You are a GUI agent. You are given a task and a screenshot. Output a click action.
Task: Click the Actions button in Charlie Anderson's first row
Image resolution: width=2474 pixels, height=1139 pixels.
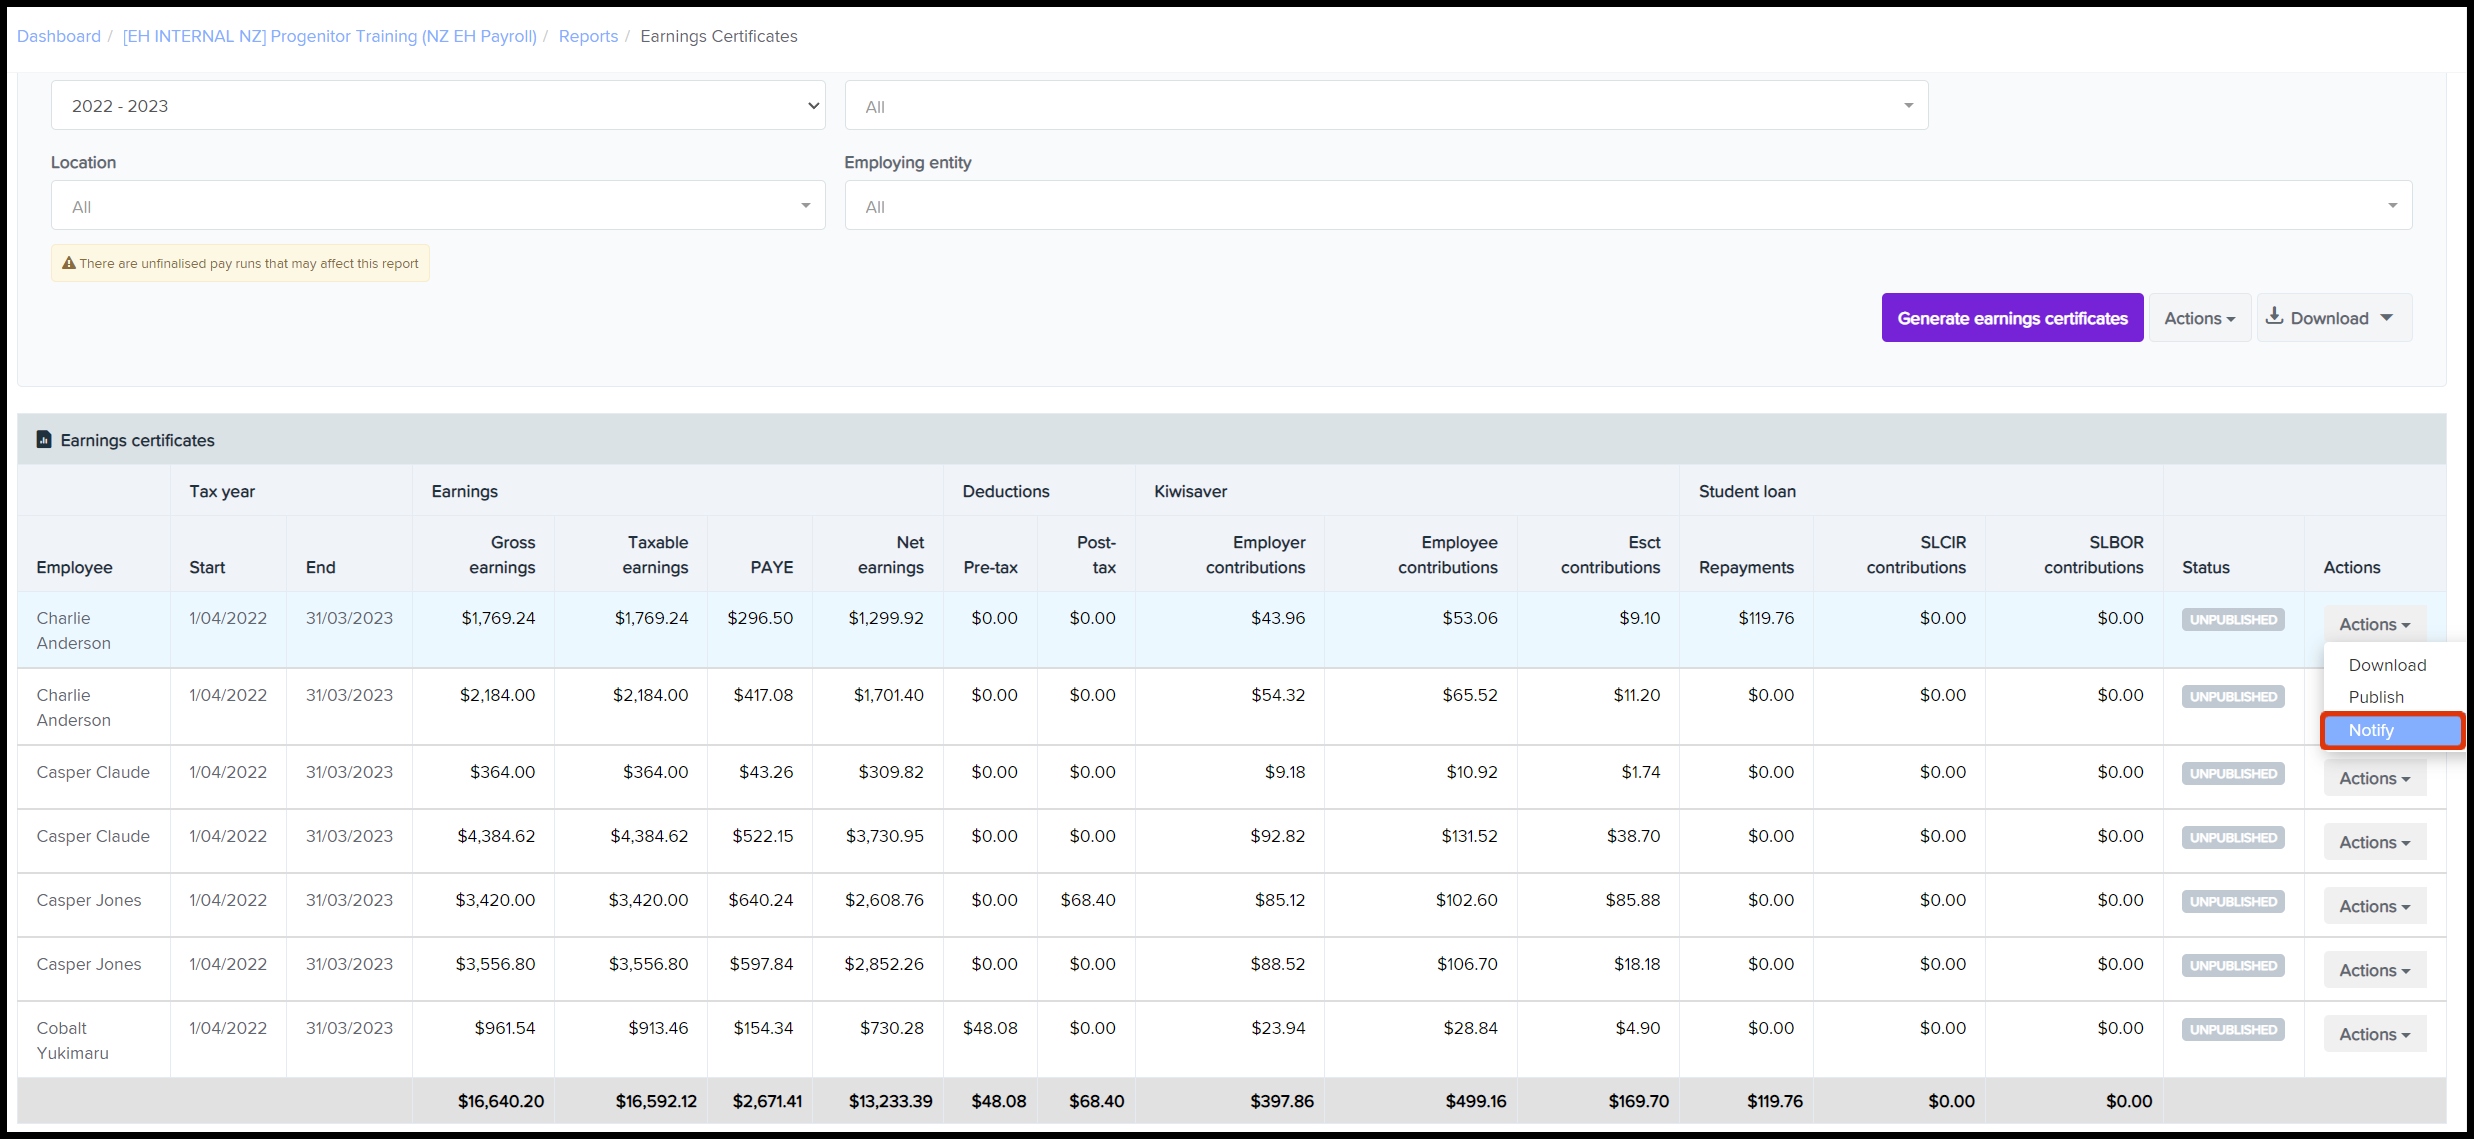pyautogui.click(x=2374, y=624)
